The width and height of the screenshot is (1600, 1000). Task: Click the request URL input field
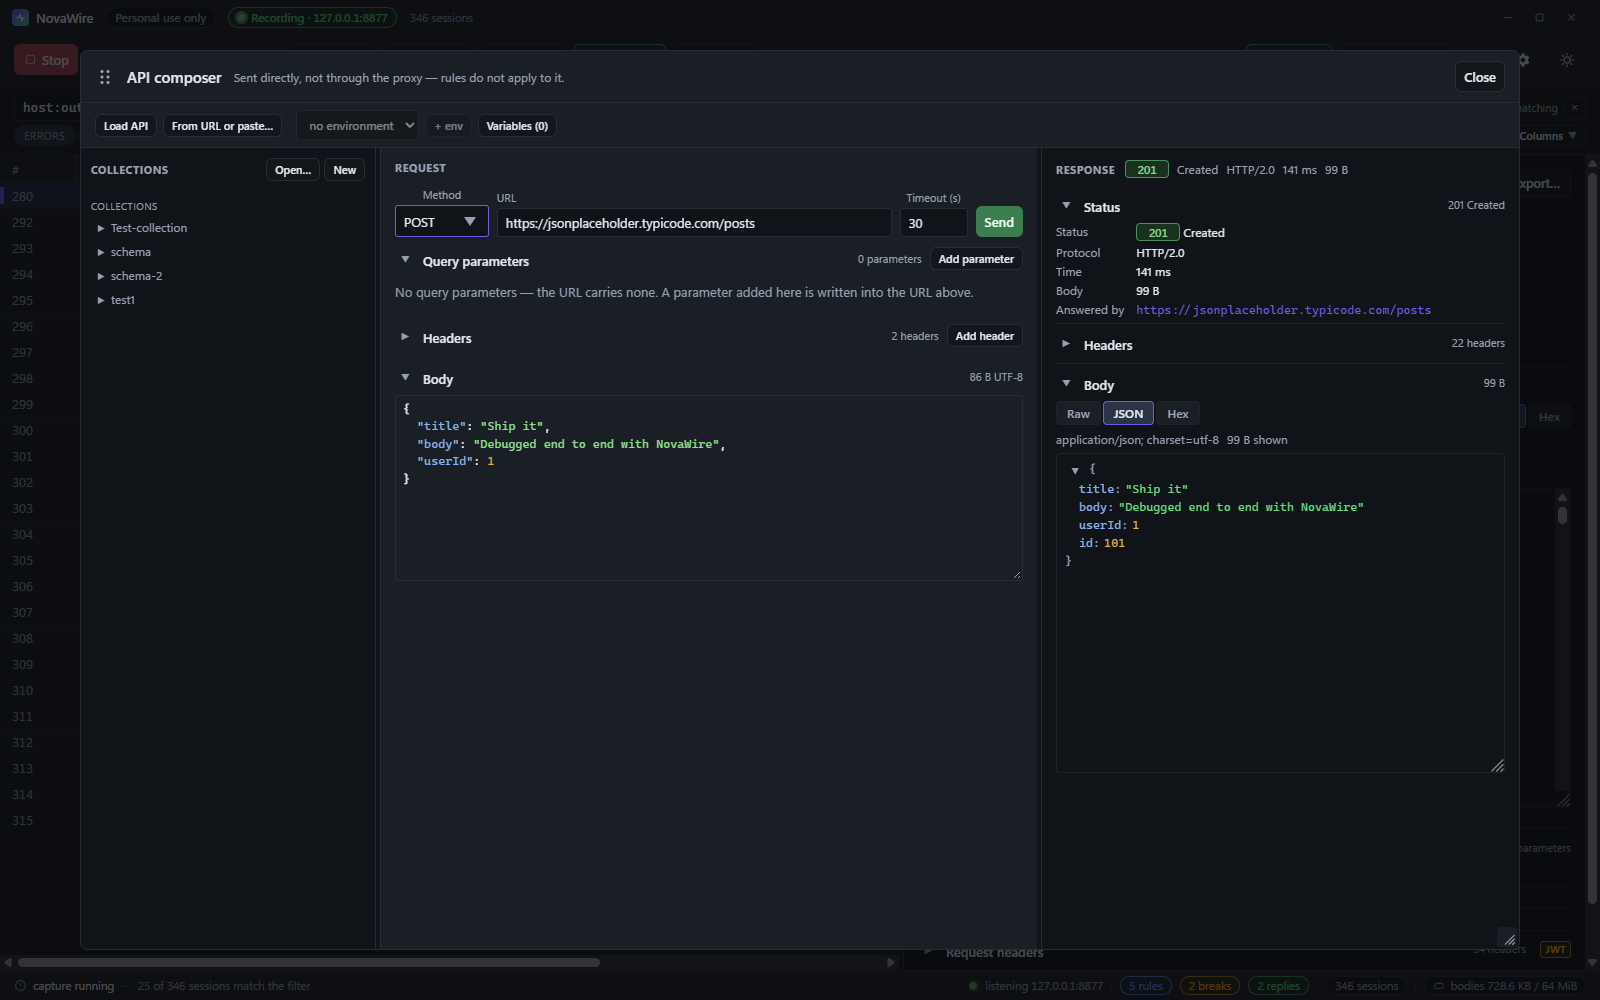pyautogui.click(x=694, y=223)
